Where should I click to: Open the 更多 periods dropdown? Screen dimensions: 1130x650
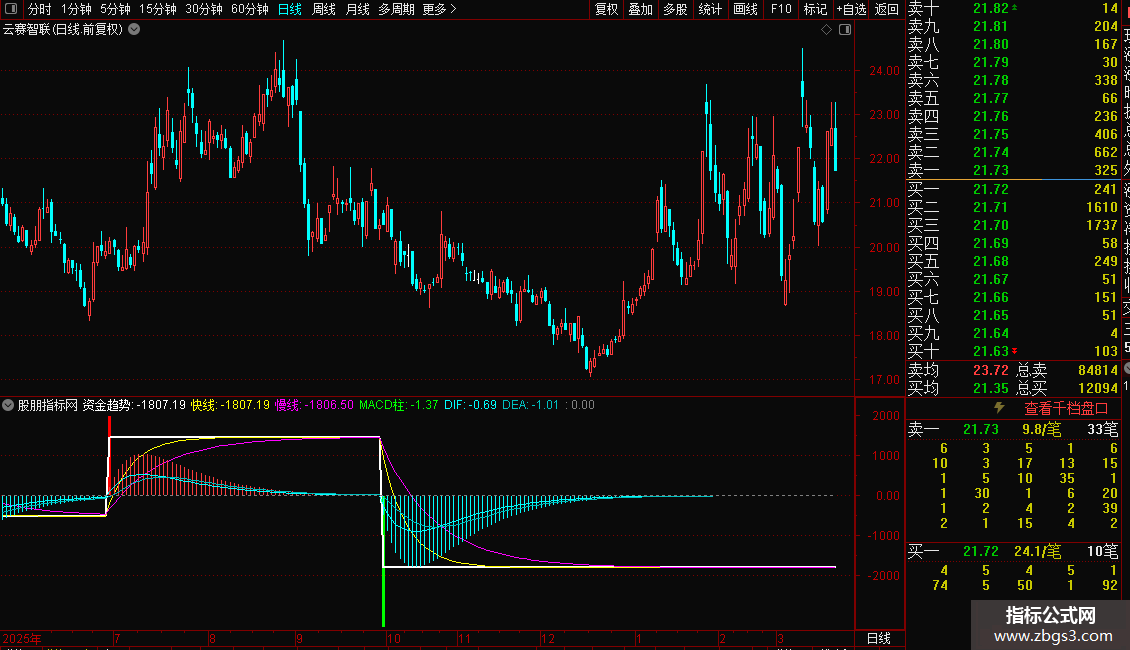[440, 9]
